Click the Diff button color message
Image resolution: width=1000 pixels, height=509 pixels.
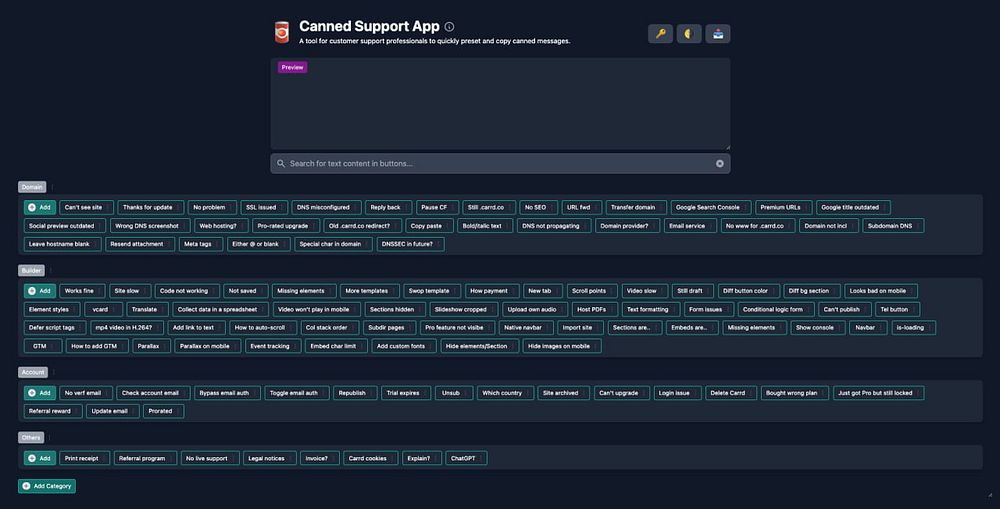pos(748,291)
